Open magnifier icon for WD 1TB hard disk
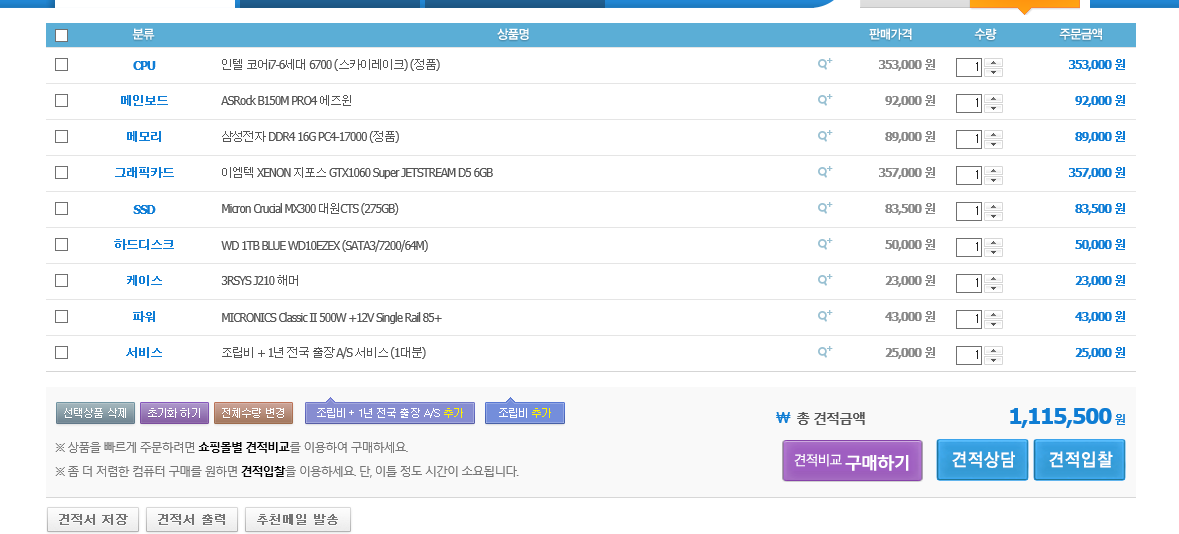Screen dimensions: 1179x534 click(x=824, y=244)
